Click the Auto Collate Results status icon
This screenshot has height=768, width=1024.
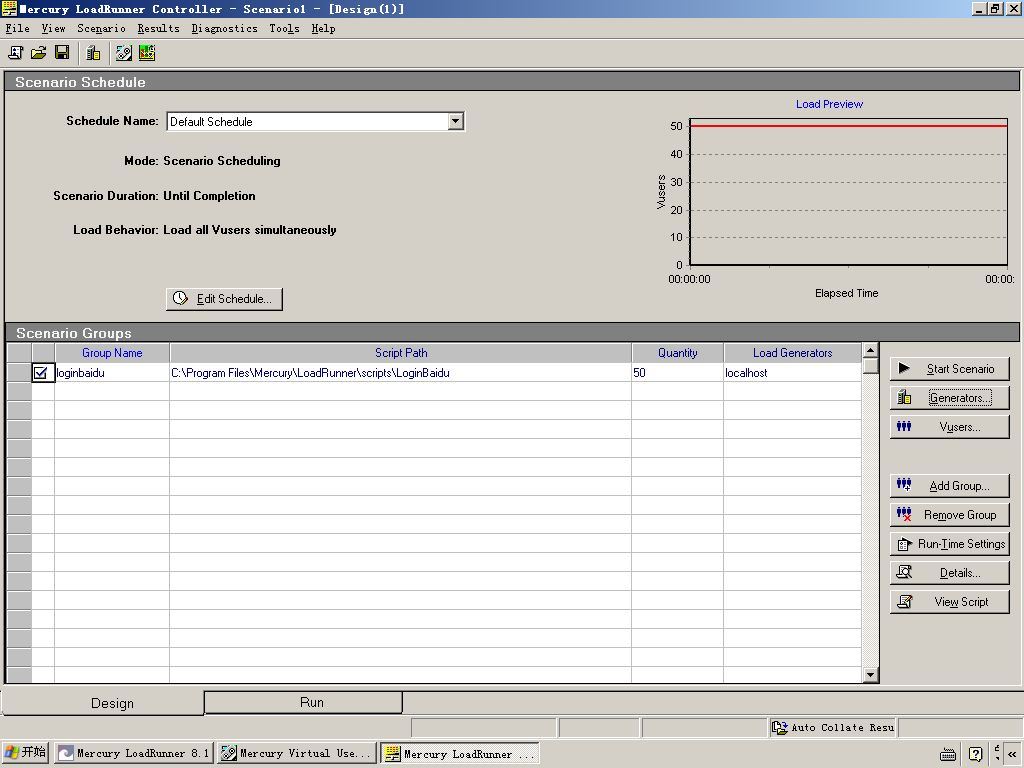tap(779, 728)
